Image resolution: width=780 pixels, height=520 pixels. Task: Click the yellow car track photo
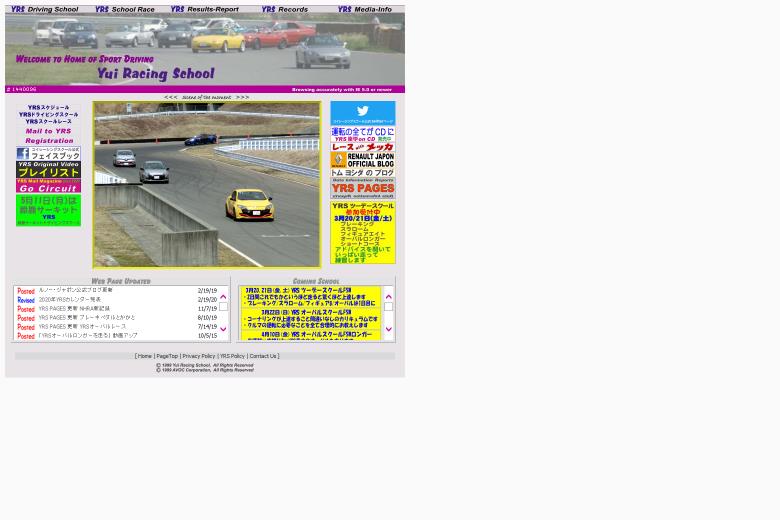click(206, 184)
